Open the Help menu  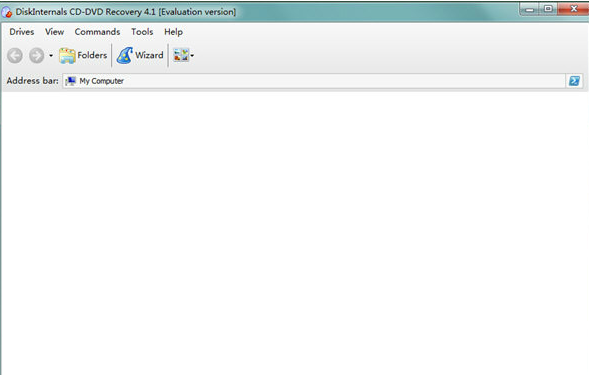click(173, 32)
